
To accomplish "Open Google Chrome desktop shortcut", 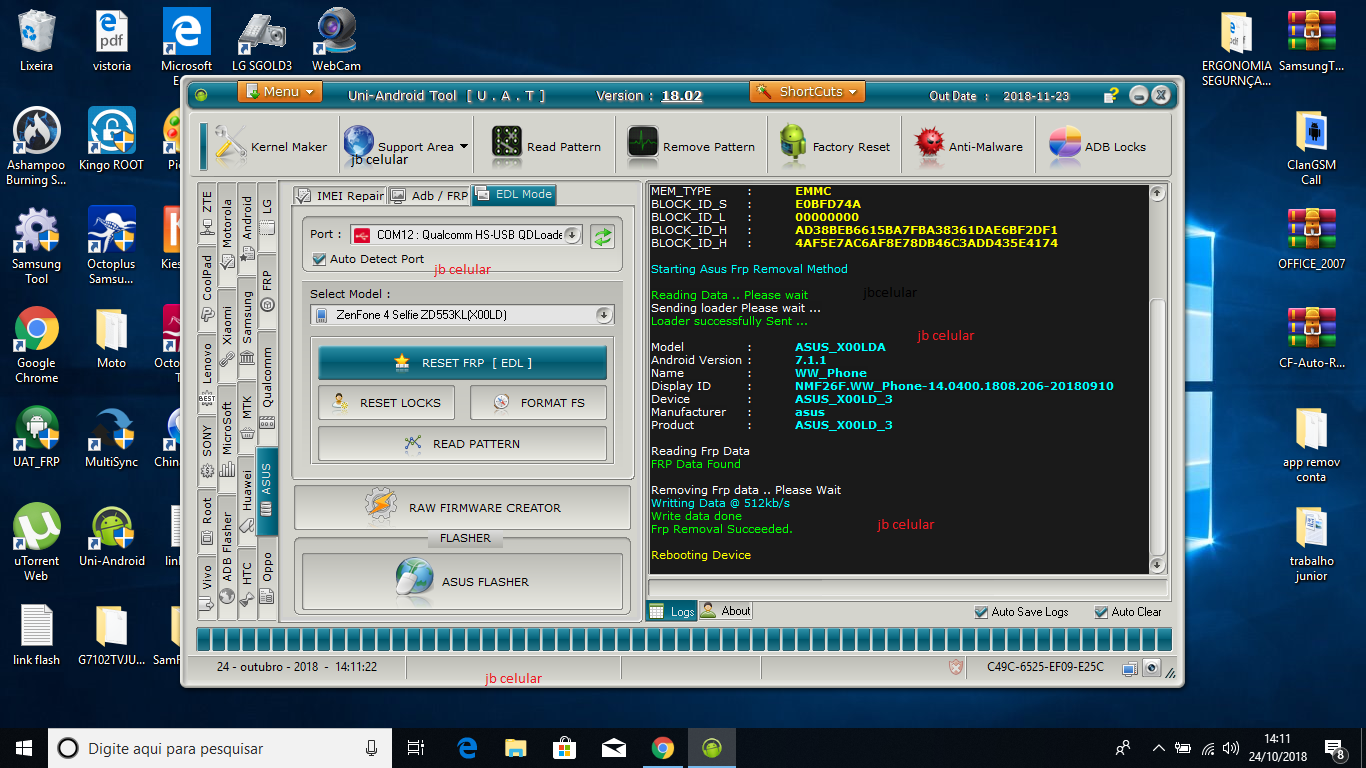I will [x=37, y=345].
